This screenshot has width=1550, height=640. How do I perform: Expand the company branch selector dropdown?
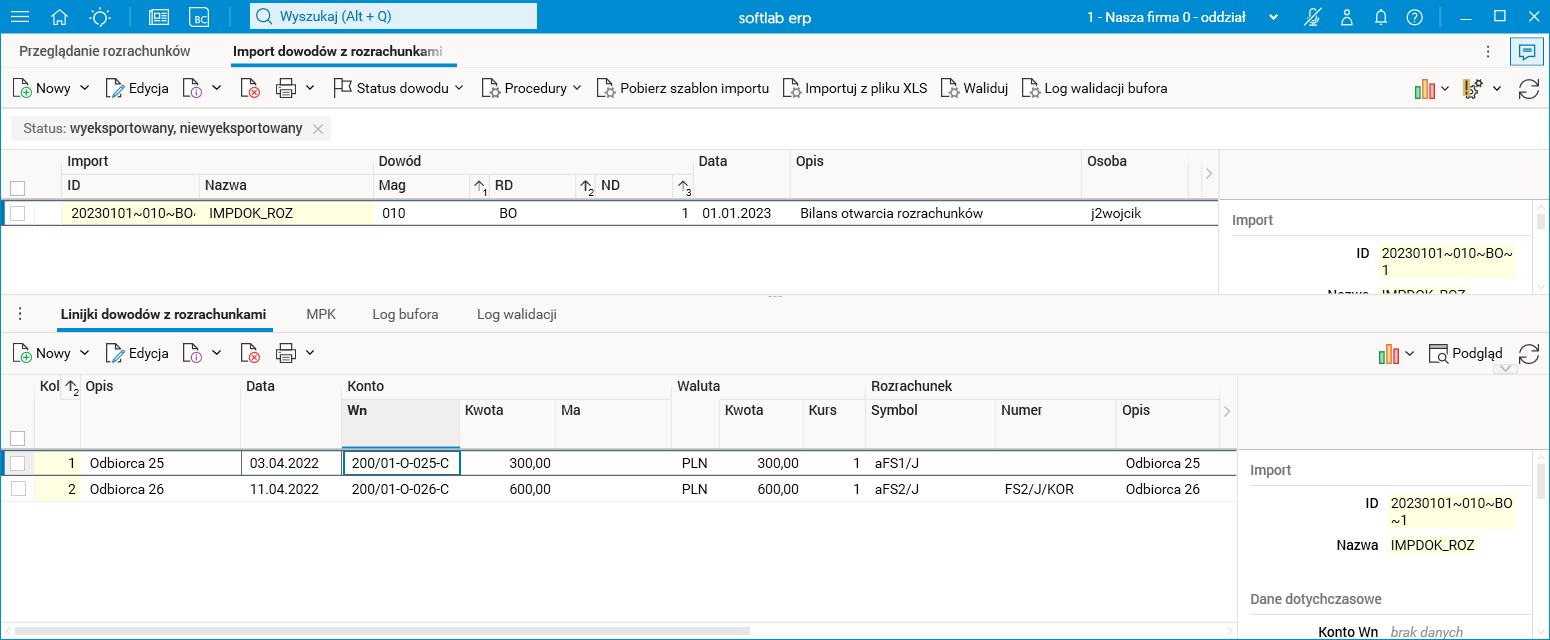point(1274,17)
